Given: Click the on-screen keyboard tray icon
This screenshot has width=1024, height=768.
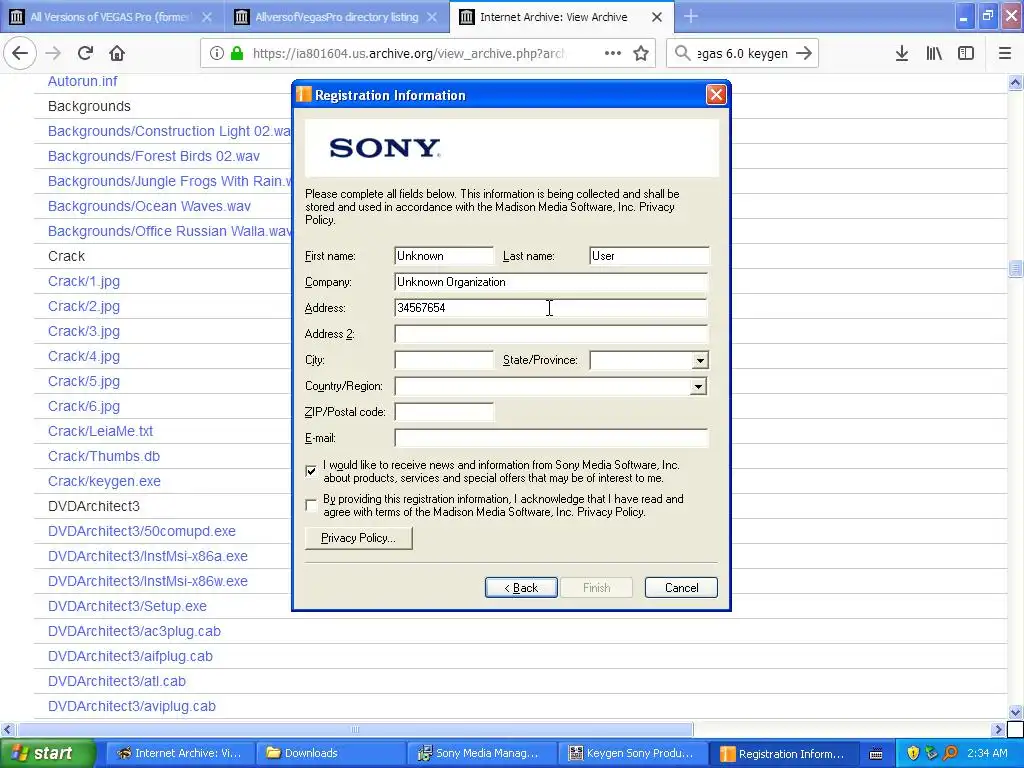Looking at the screenshot, I should pyautogui.click(x=876, y=754).
